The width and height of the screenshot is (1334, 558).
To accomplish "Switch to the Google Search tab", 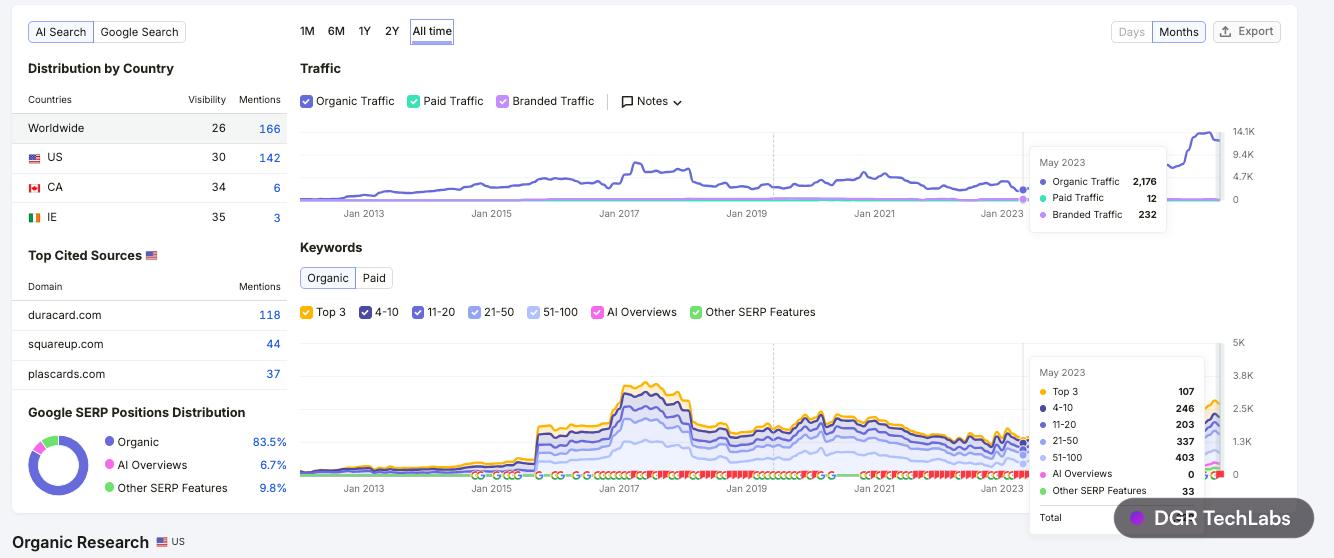I will 139,32.
